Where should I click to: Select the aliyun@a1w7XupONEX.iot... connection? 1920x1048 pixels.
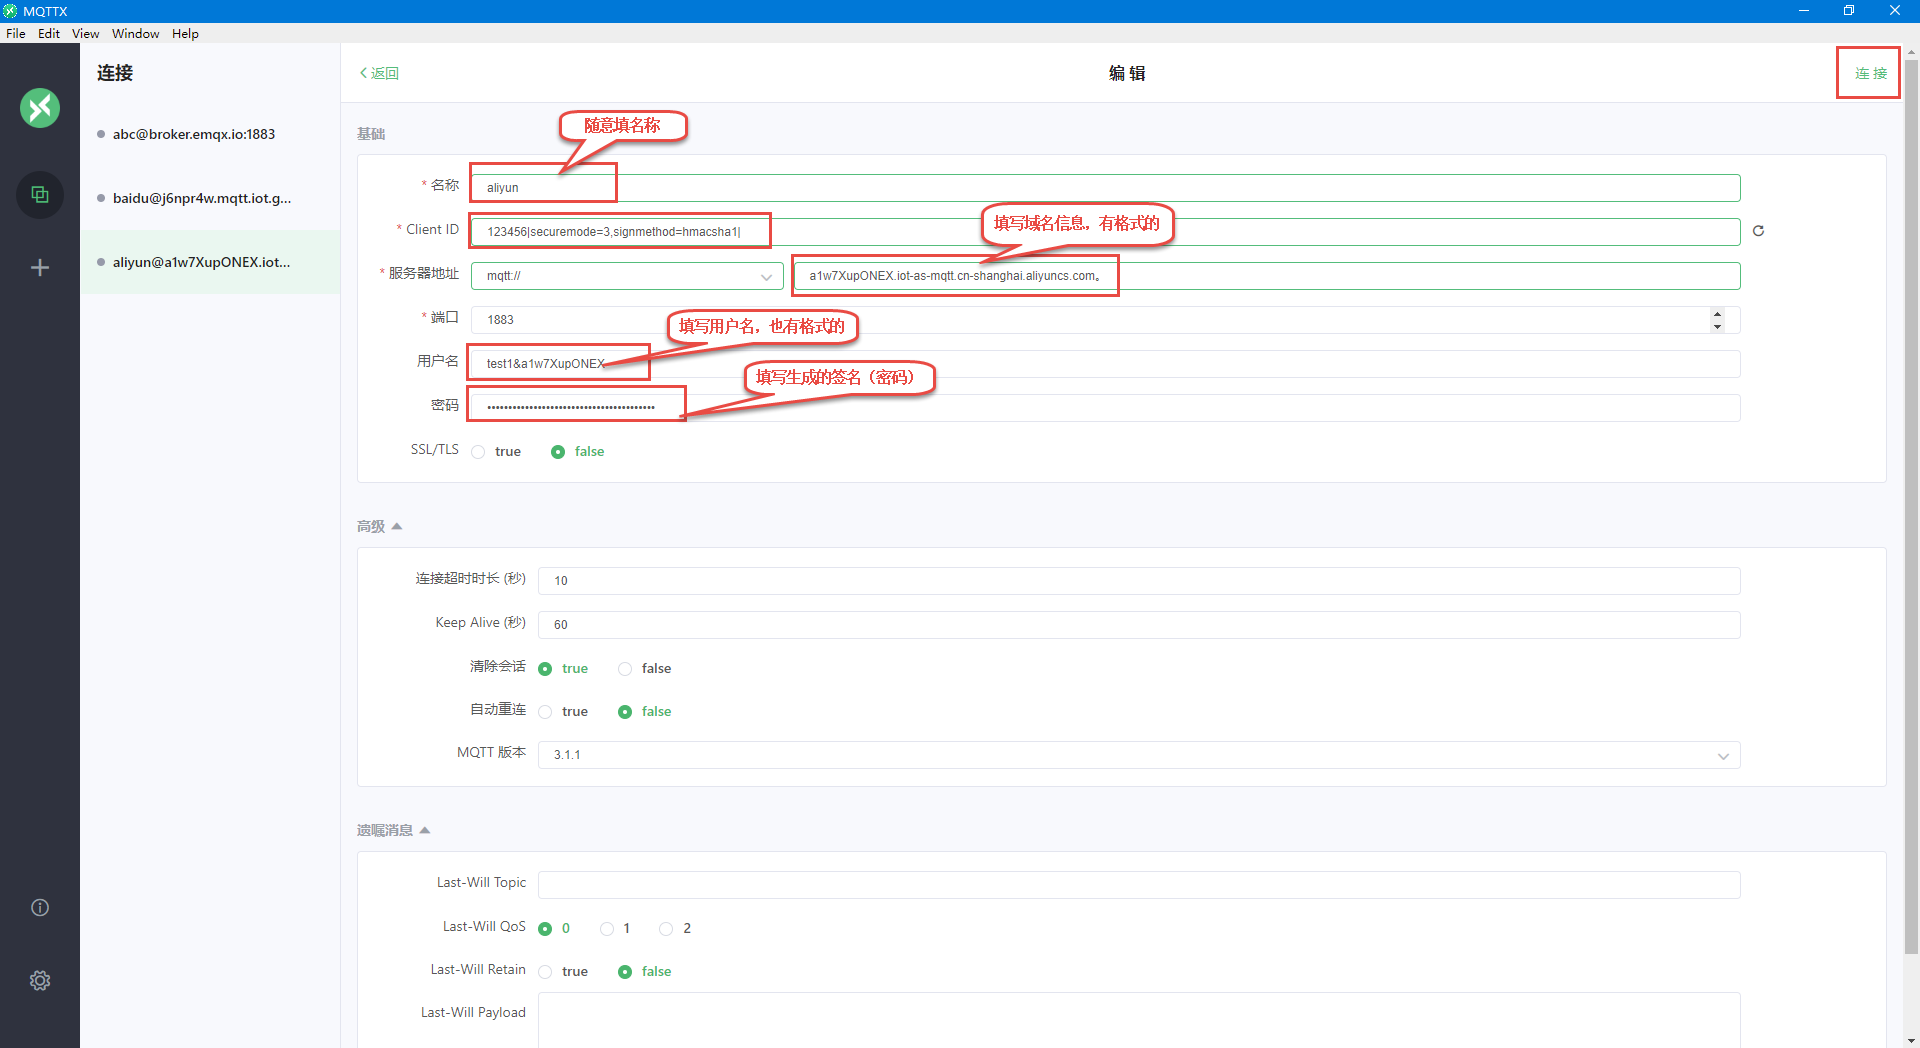tap(210, 262)
